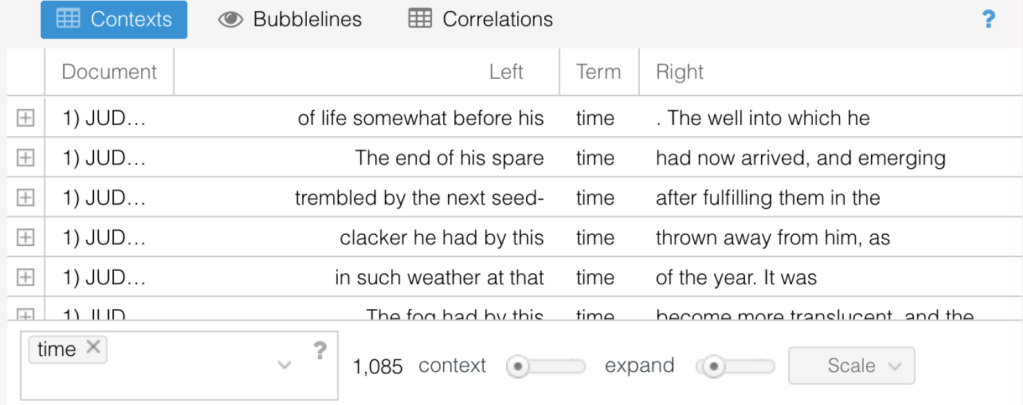The height and width of the screenshot is (405, 1023).
Task: Sort by the Right column header
Action: [x=680, y=72]
